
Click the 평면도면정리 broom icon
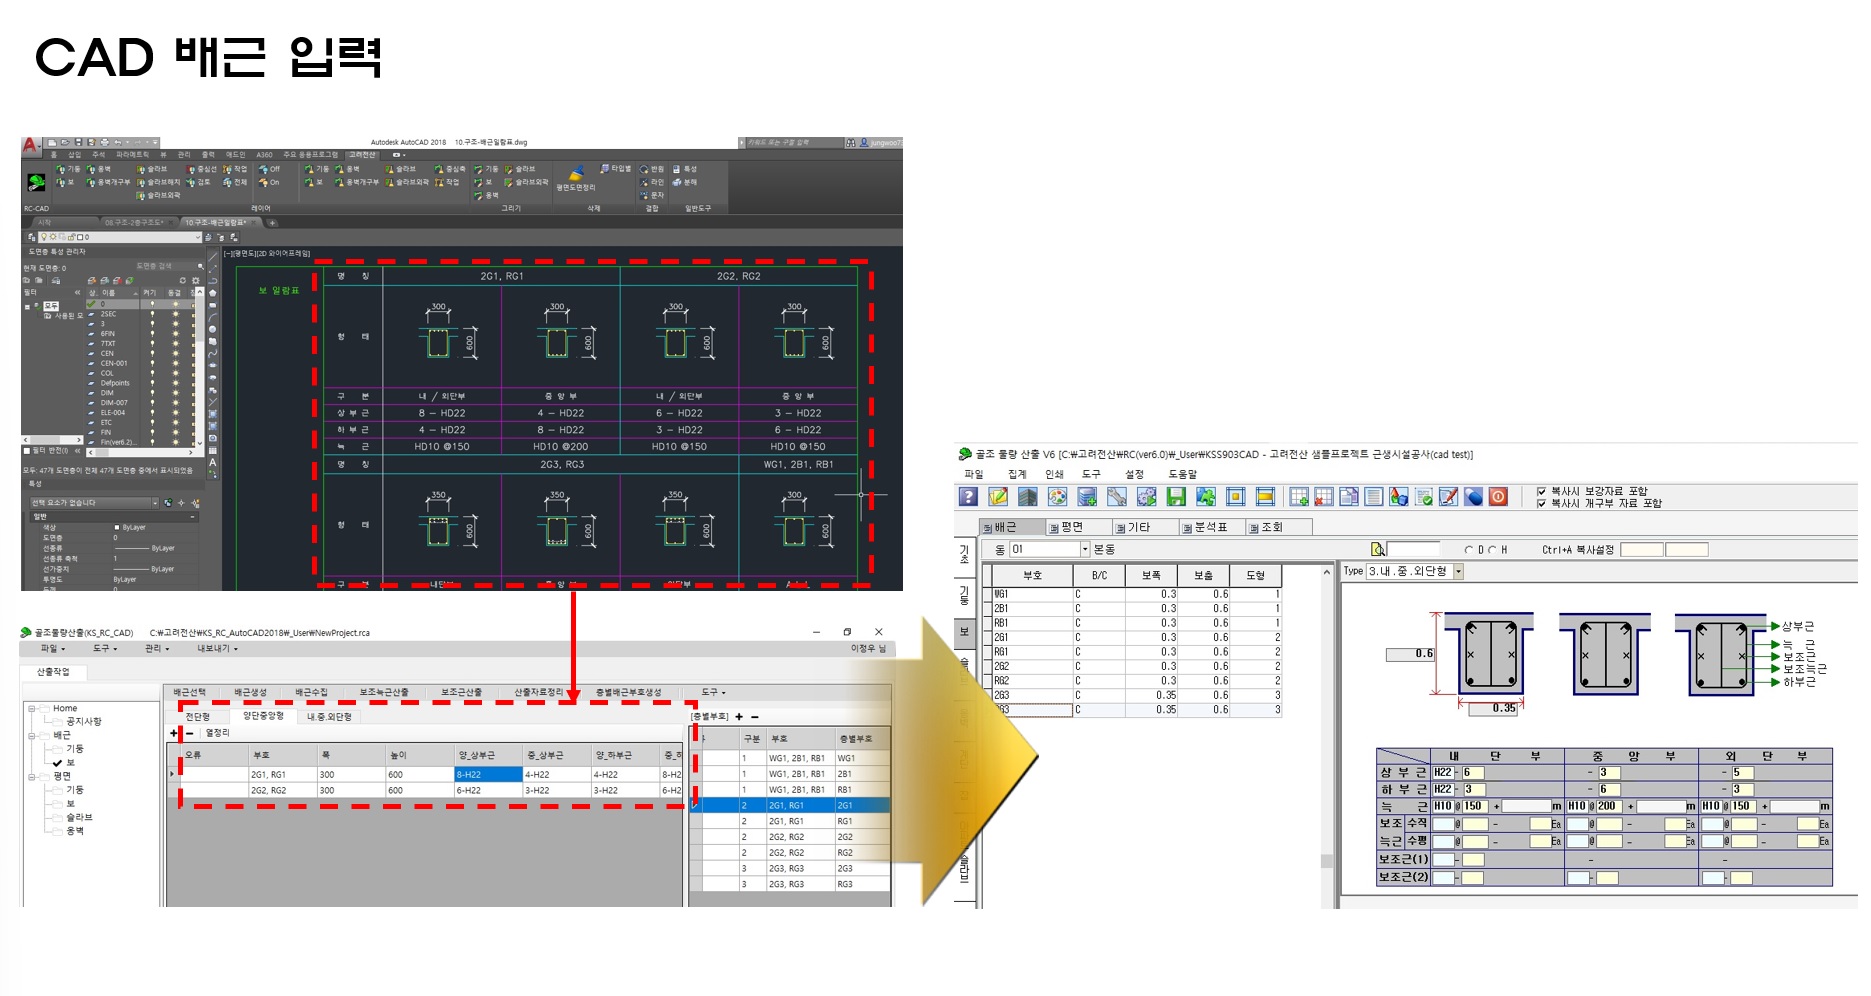[576, 174]
